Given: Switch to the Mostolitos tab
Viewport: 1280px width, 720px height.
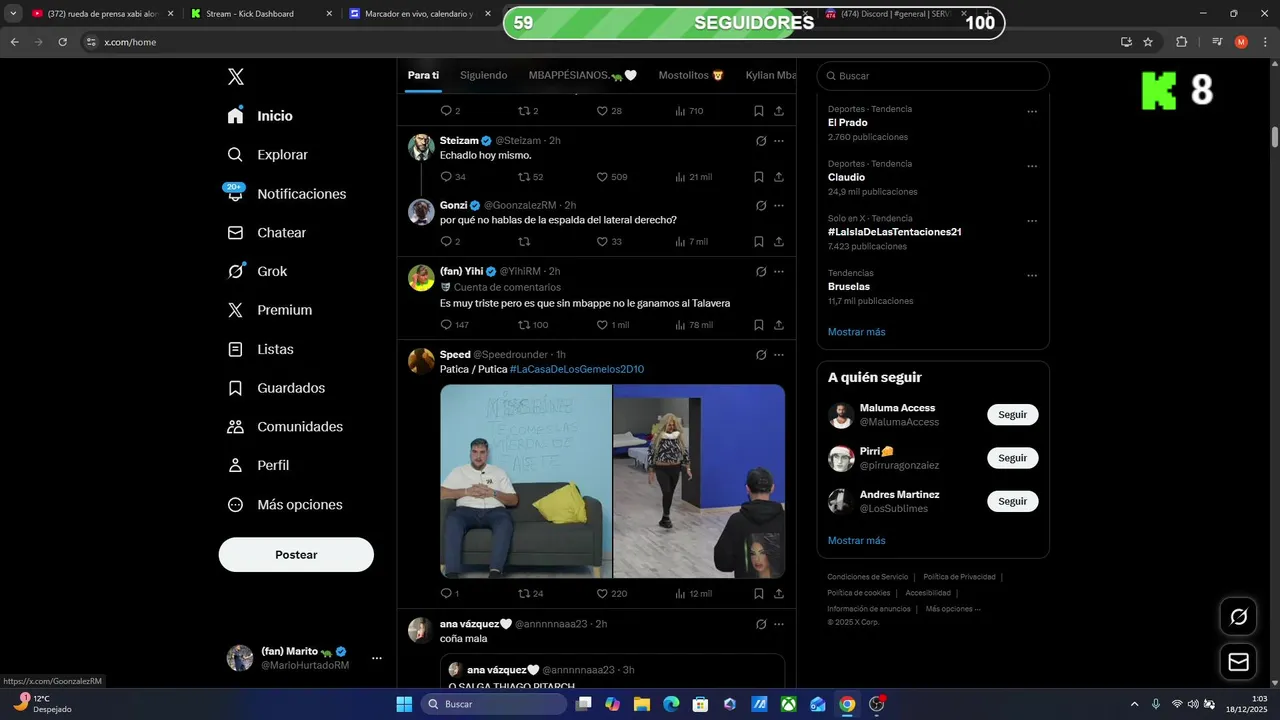Looking at the screenshot, I should click(x=691, y=75).
